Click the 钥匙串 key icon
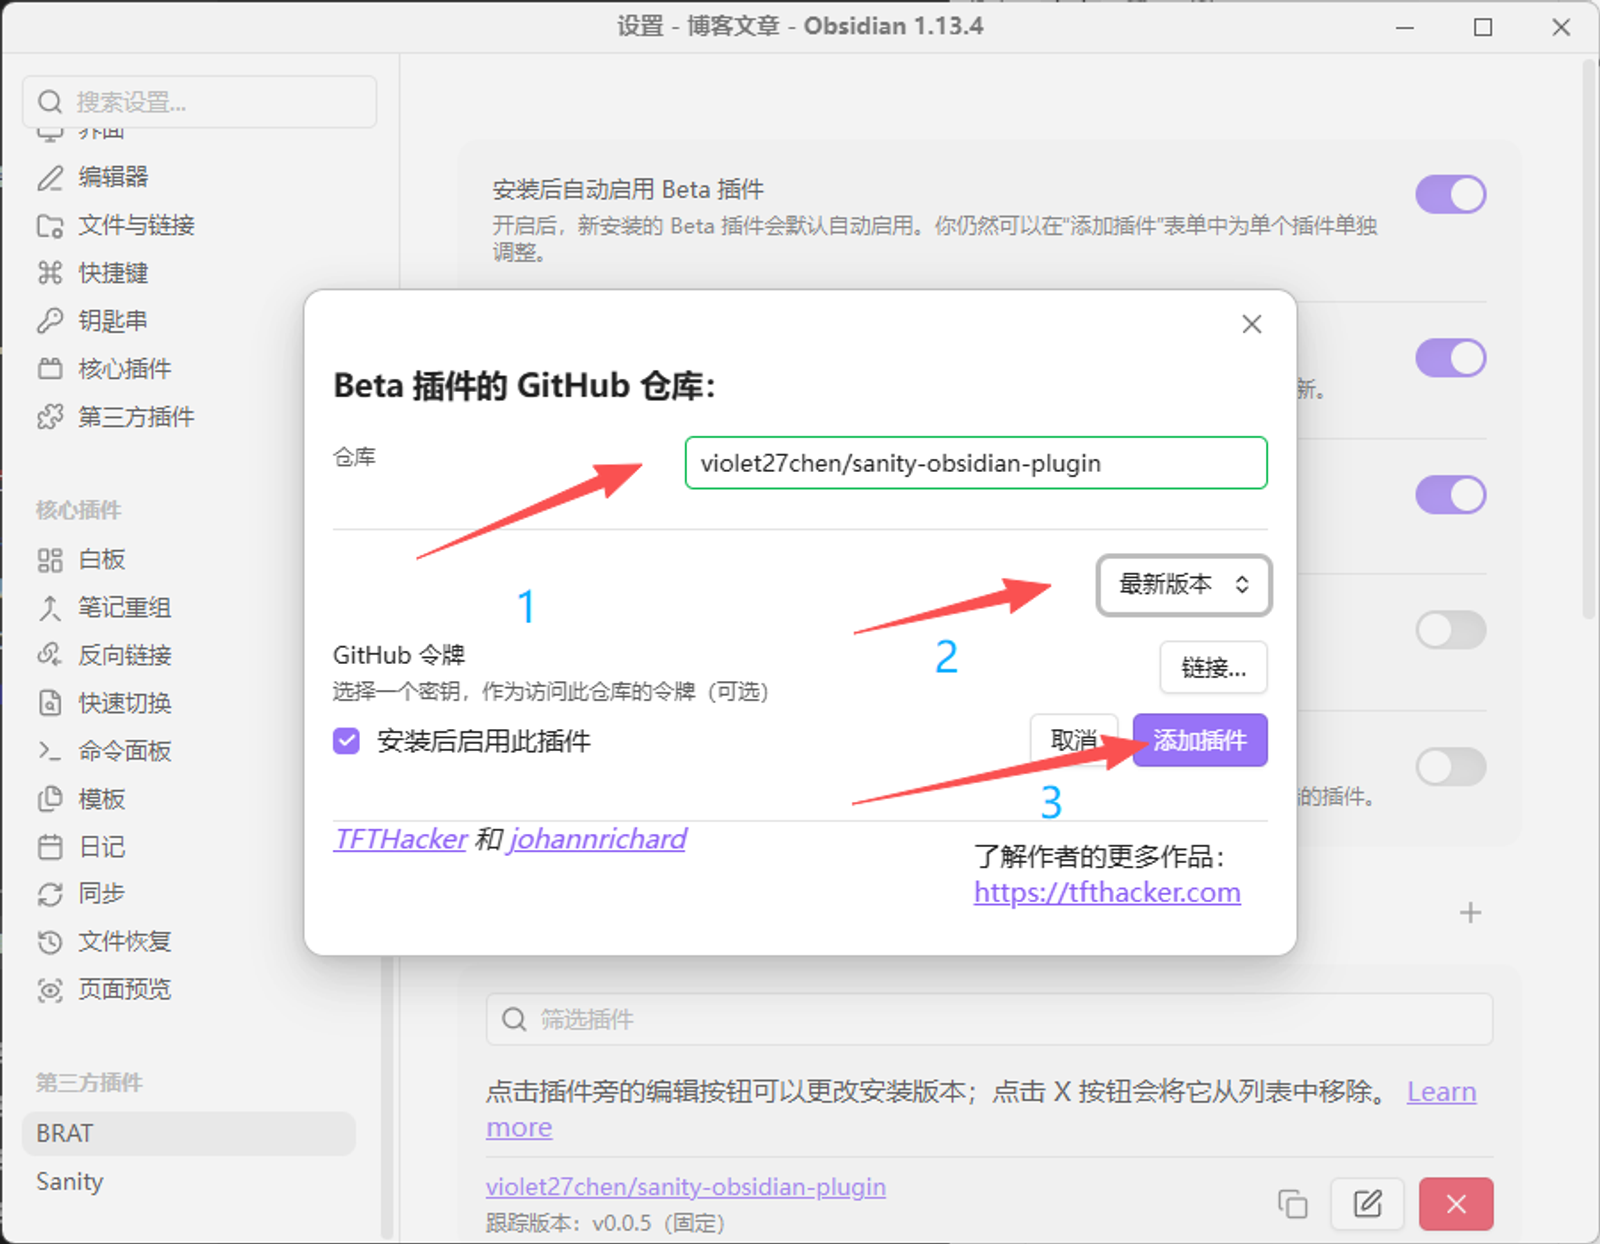Image resolution: width=1600 pixels, height=1244 pixels. pyautogui.click(x=50, y=321)
